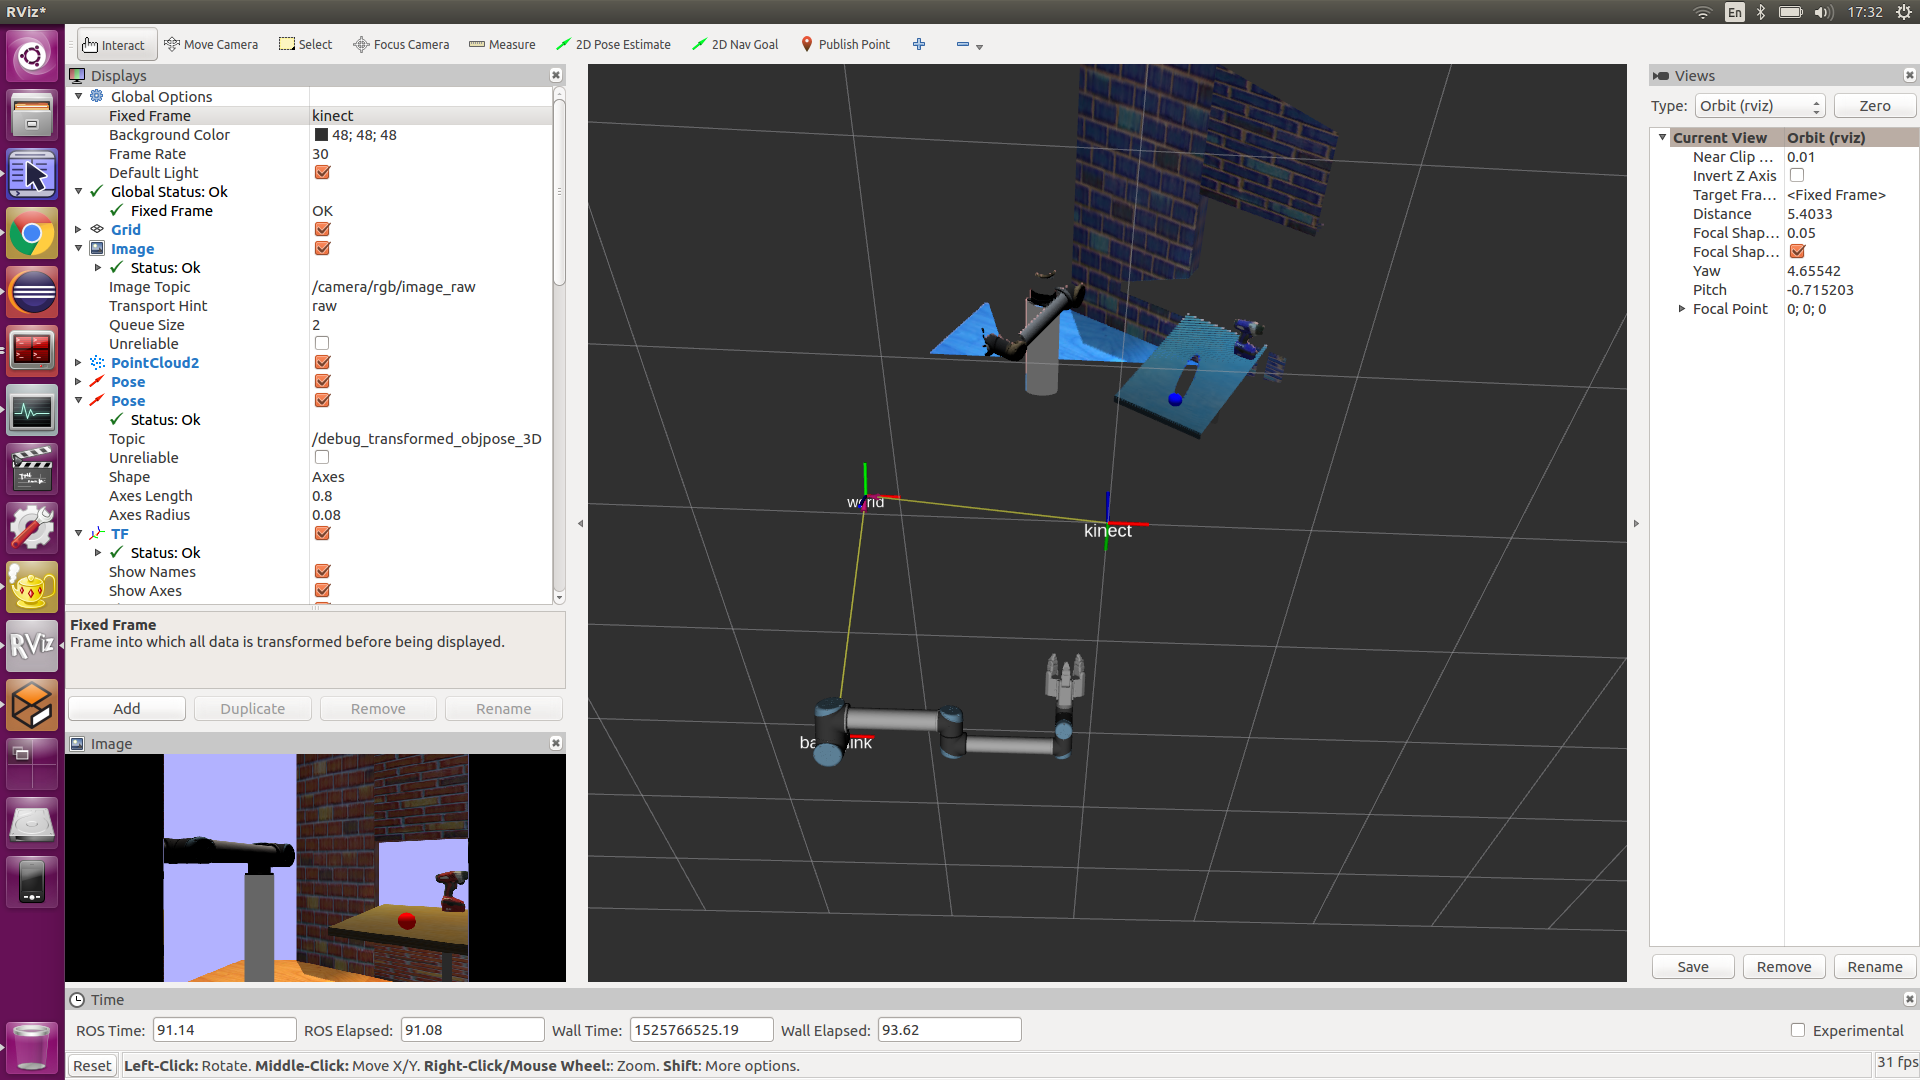Click the Wall Time field

(701, 1030)
